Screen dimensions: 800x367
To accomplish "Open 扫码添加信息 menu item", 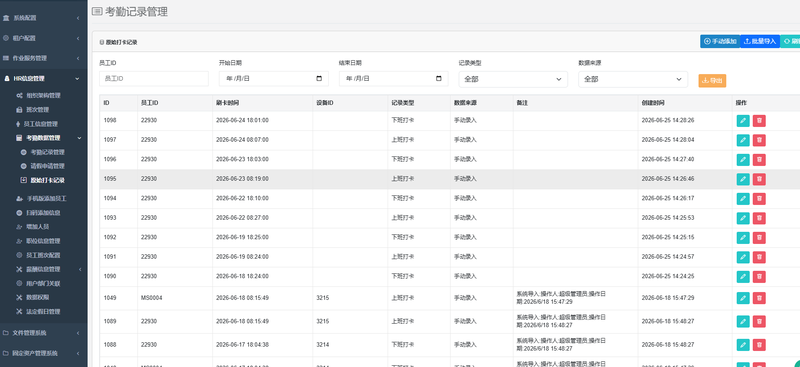I will pyautogui.click(x=43, y=212).
